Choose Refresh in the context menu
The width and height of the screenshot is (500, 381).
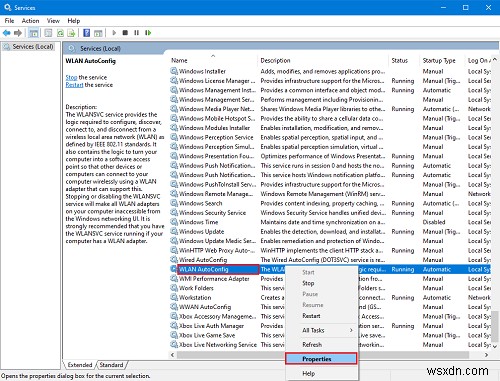point(312,345)
